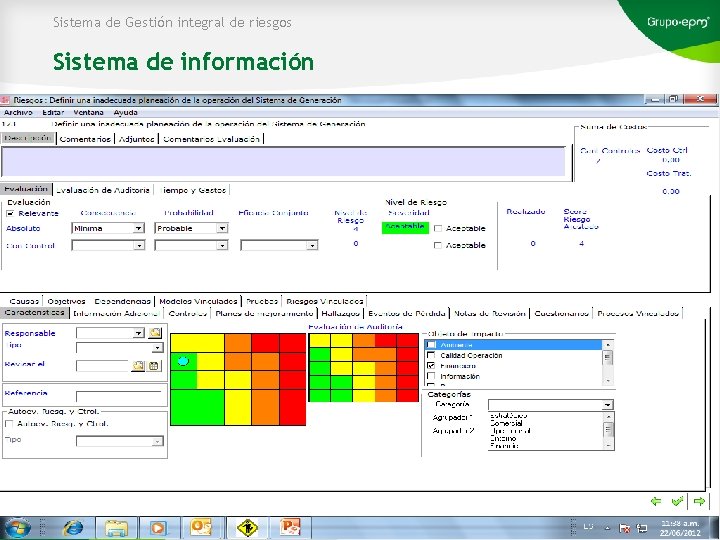Open the Responsable lookup folder icon
720x540 pixels.
155,333
